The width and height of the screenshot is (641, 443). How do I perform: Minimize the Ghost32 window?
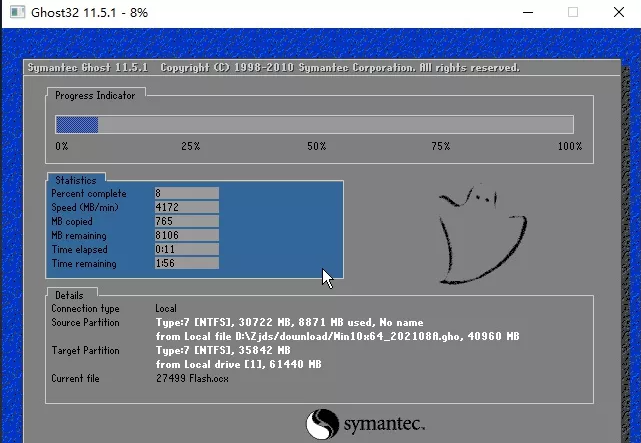point(527,13)
